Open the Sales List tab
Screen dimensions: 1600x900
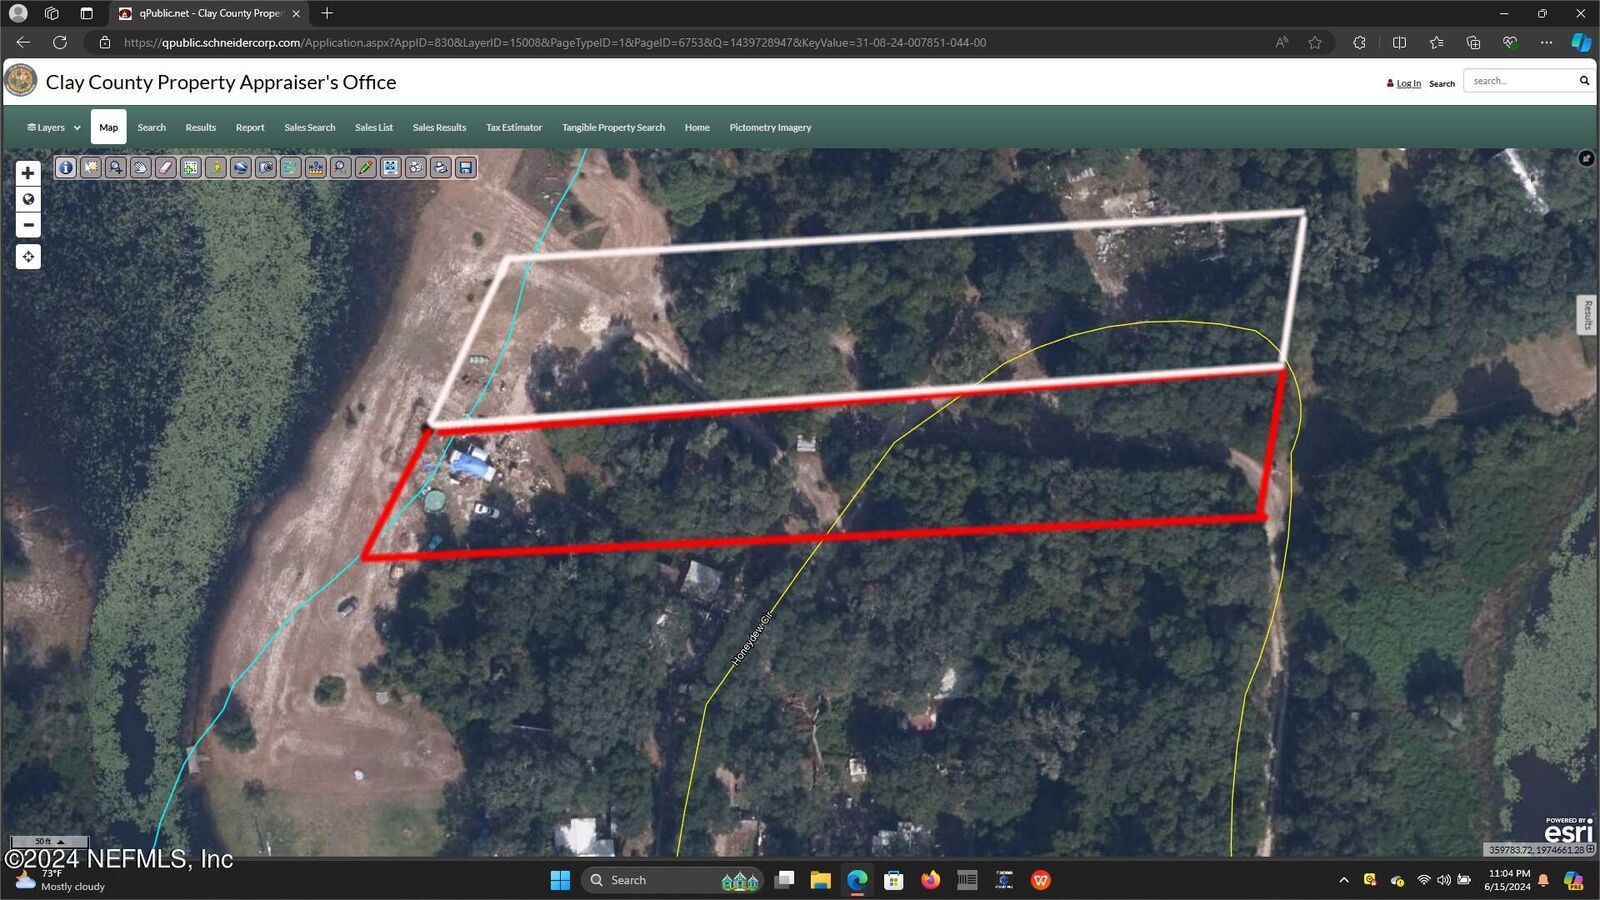(x=374, y=128)
